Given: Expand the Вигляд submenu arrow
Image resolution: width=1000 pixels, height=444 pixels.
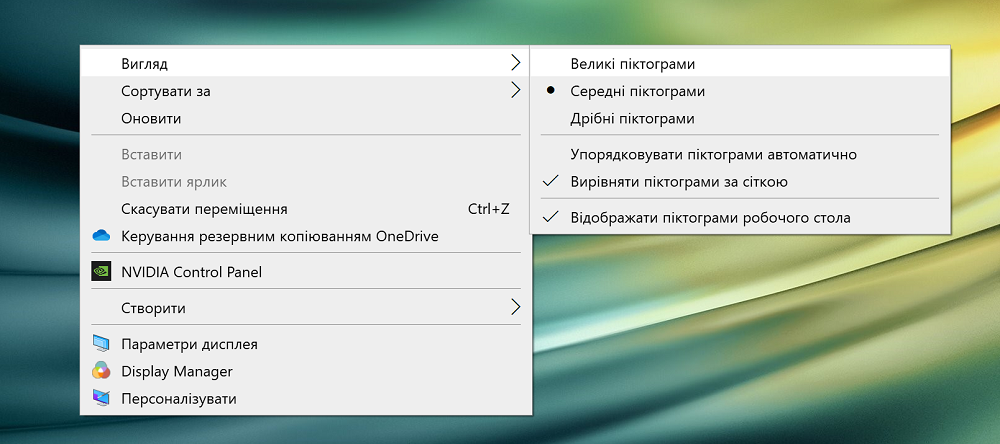Looking at the screenshot, I should [515, 63].
